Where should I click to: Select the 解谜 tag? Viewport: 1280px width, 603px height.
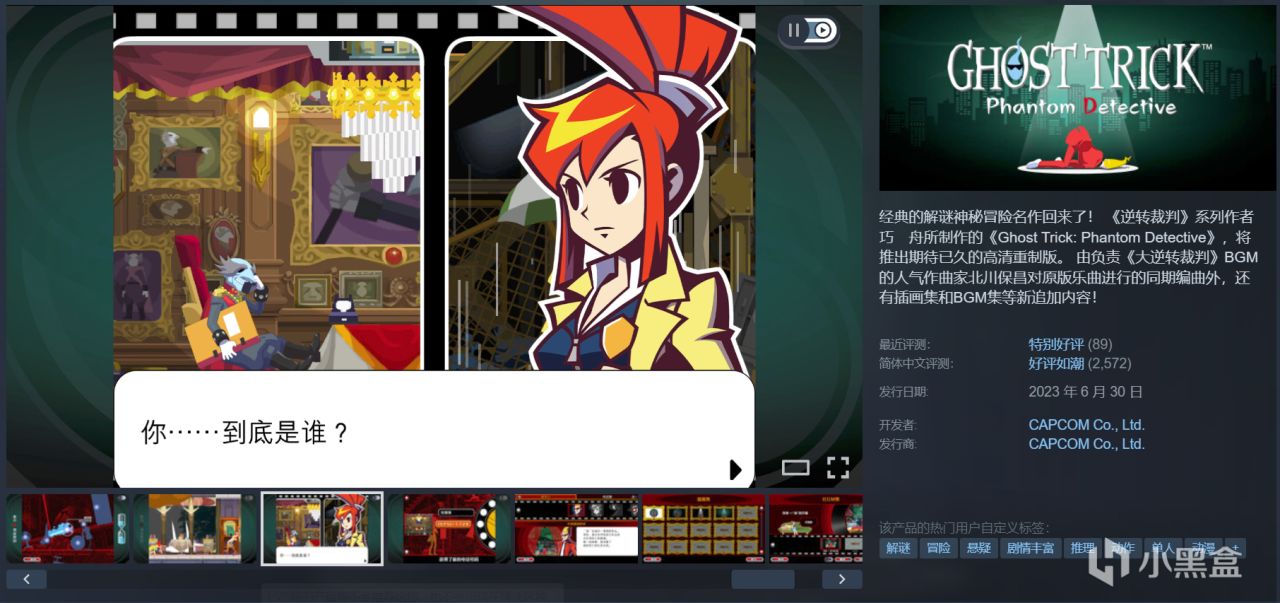click(898, 548)
